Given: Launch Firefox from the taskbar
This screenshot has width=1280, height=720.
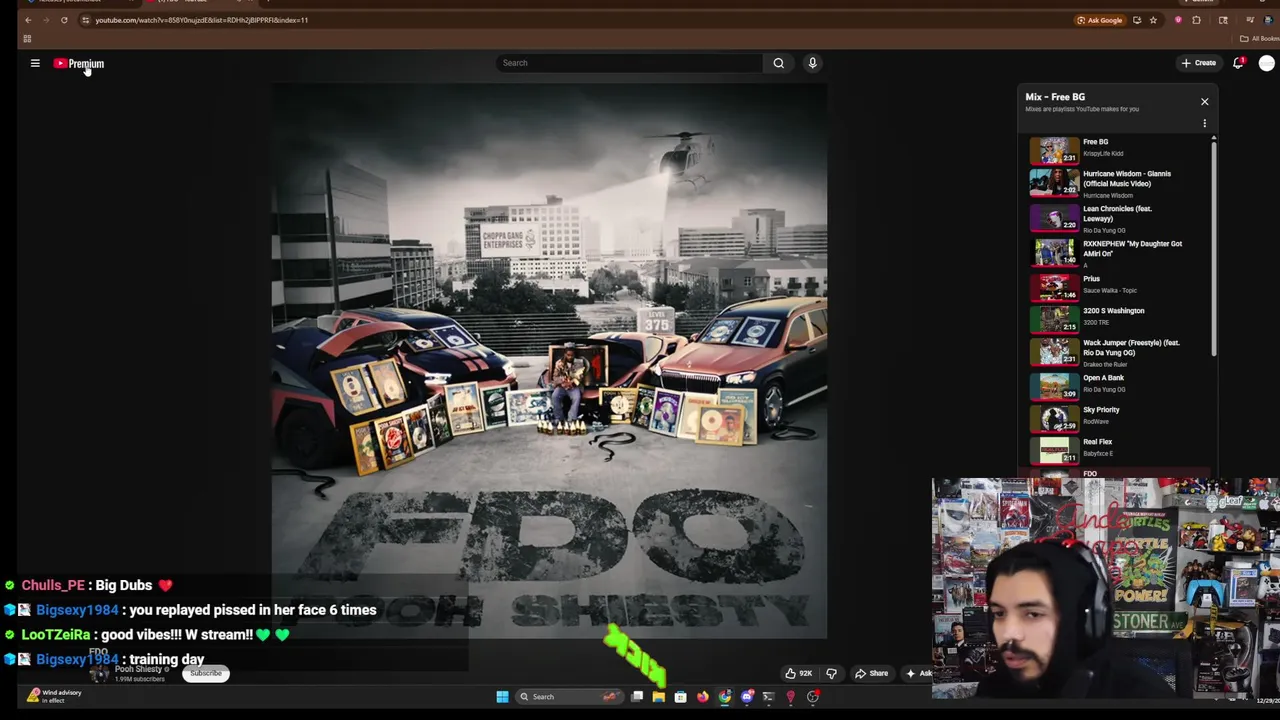Looking at the screenshot, I should click(x=703, y=697).
